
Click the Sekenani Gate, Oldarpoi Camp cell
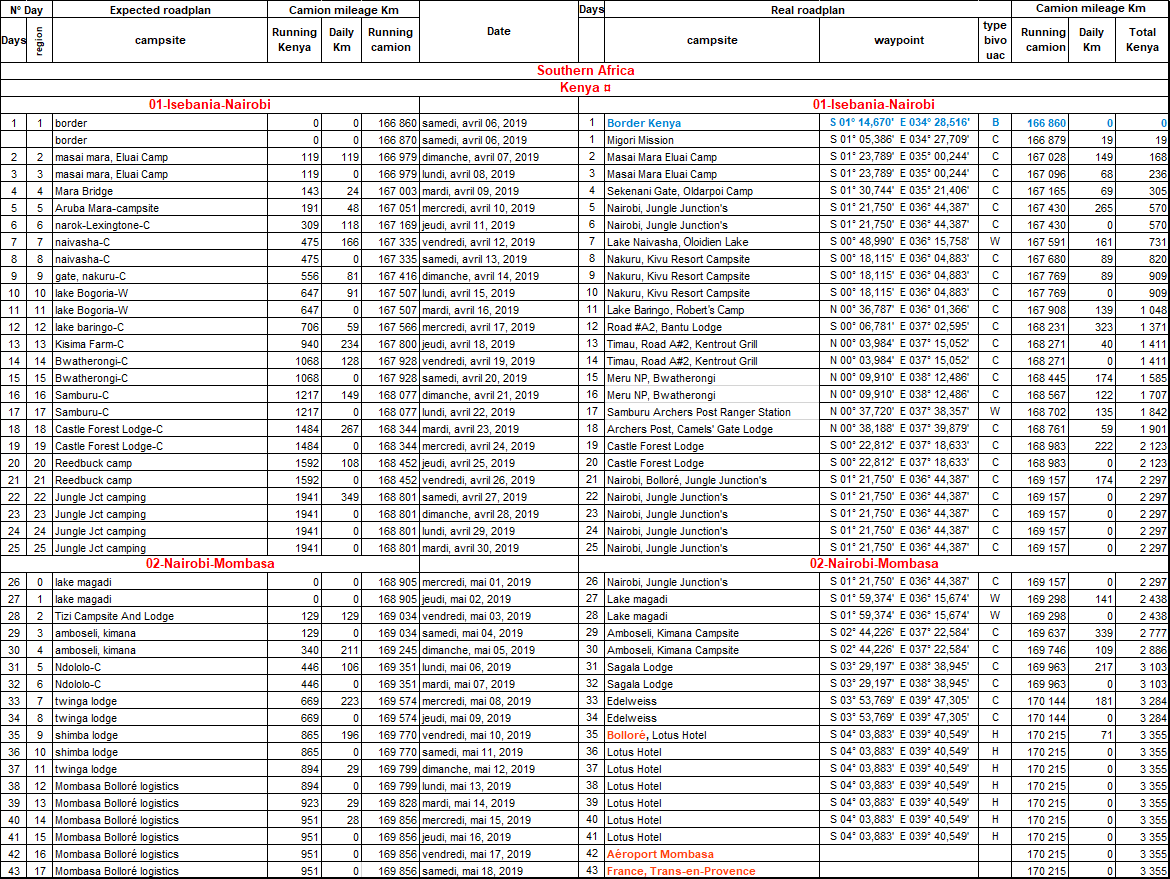pyautogui.click(x=679, y=191)
